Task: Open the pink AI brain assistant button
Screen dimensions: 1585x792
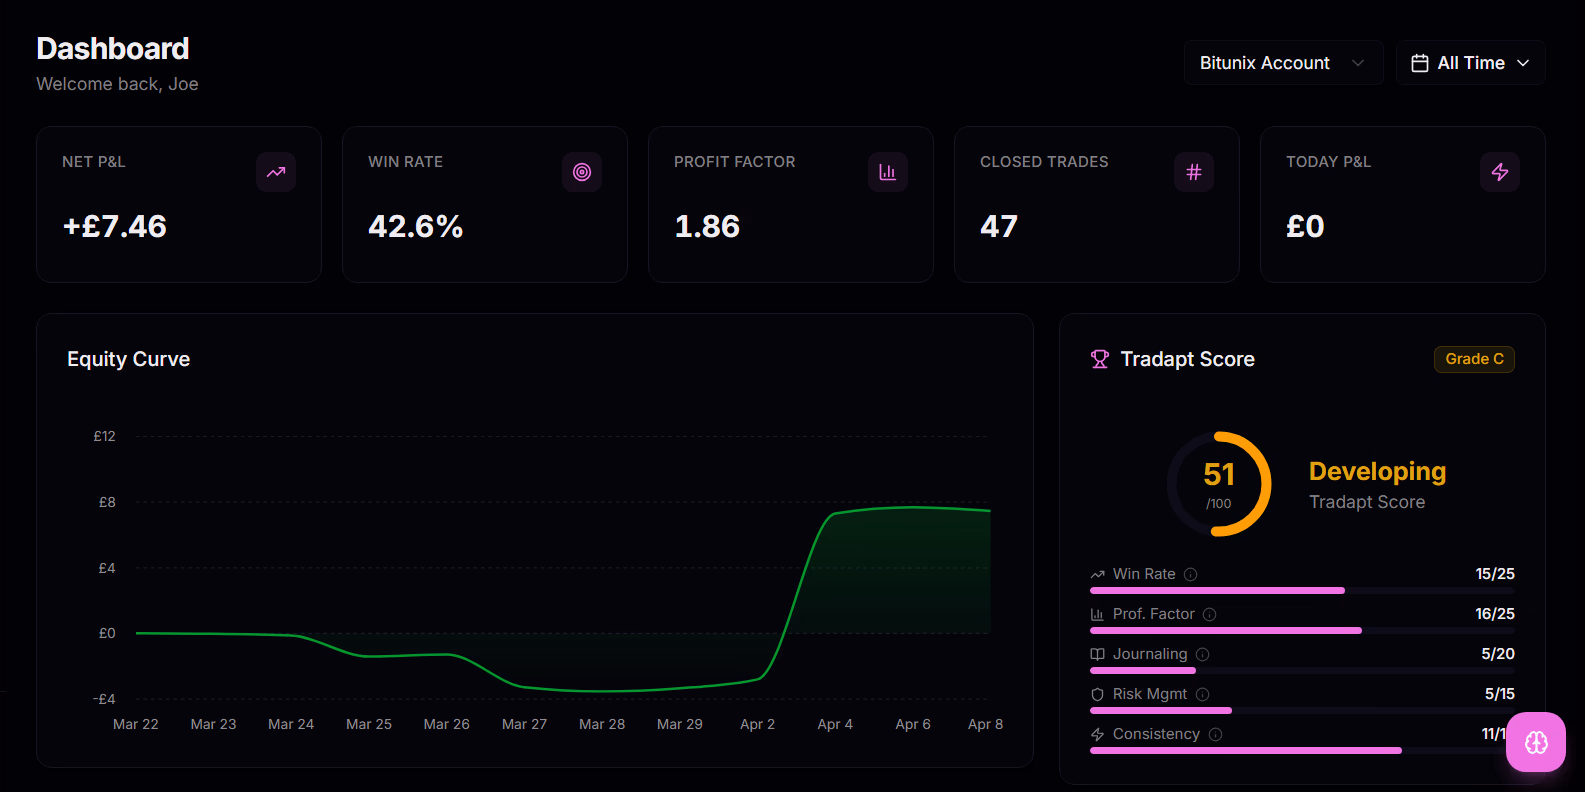Action: [x=1536, y=742]
